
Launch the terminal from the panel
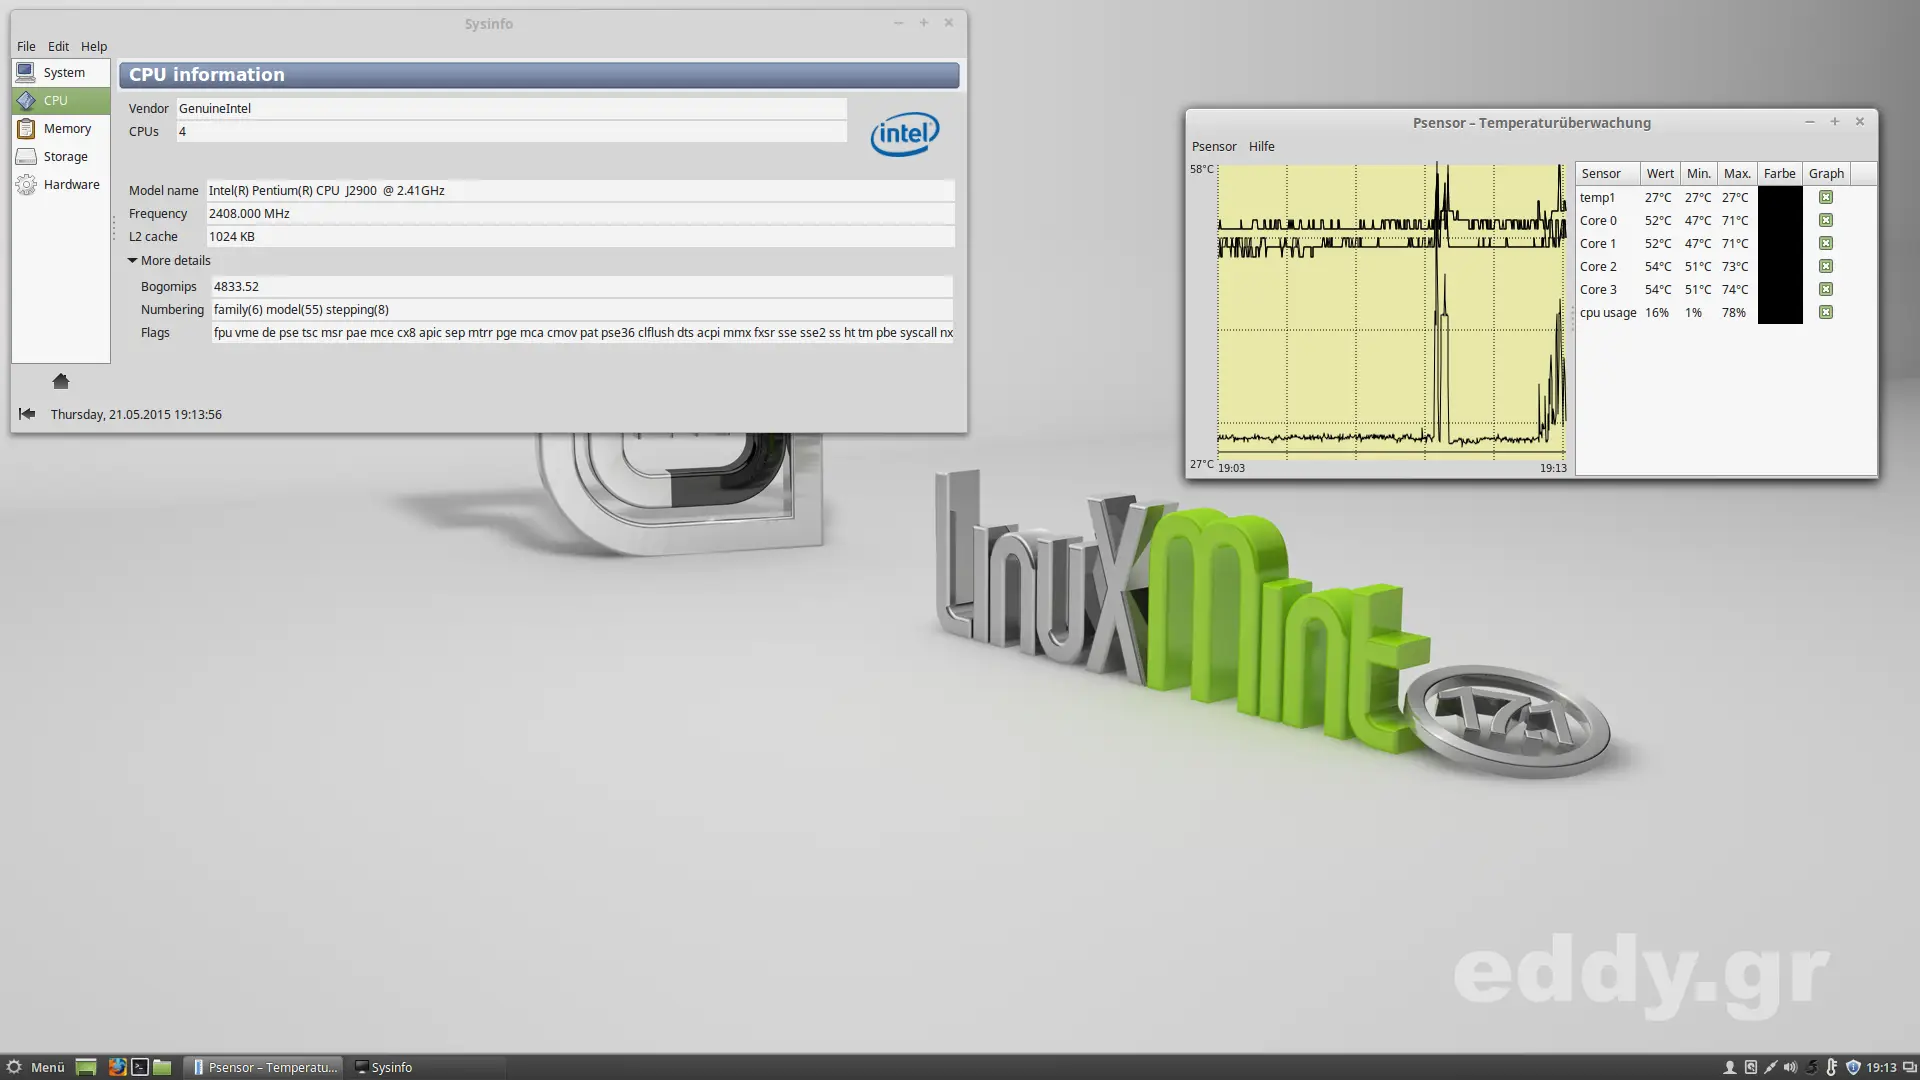click(140, 1067)
